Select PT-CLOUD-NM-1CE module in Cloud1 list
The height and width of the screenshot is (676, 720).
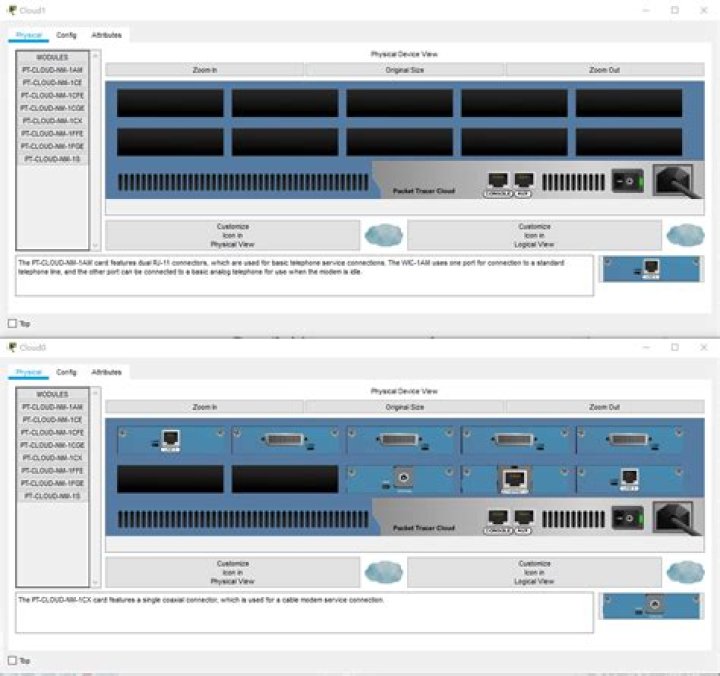pyautogui.click(x=52, y=83)
